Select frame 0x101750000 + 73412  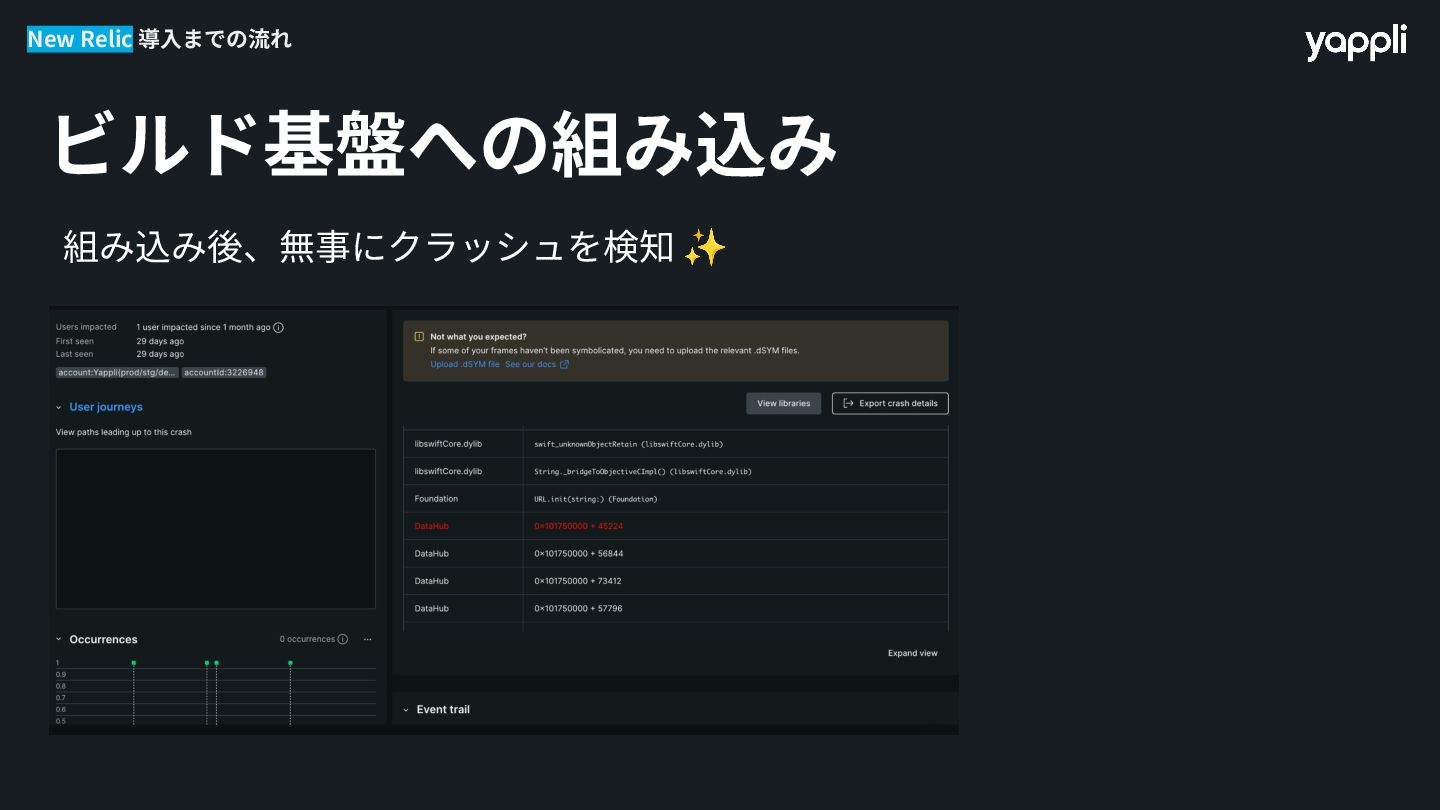tap(675, 581)
